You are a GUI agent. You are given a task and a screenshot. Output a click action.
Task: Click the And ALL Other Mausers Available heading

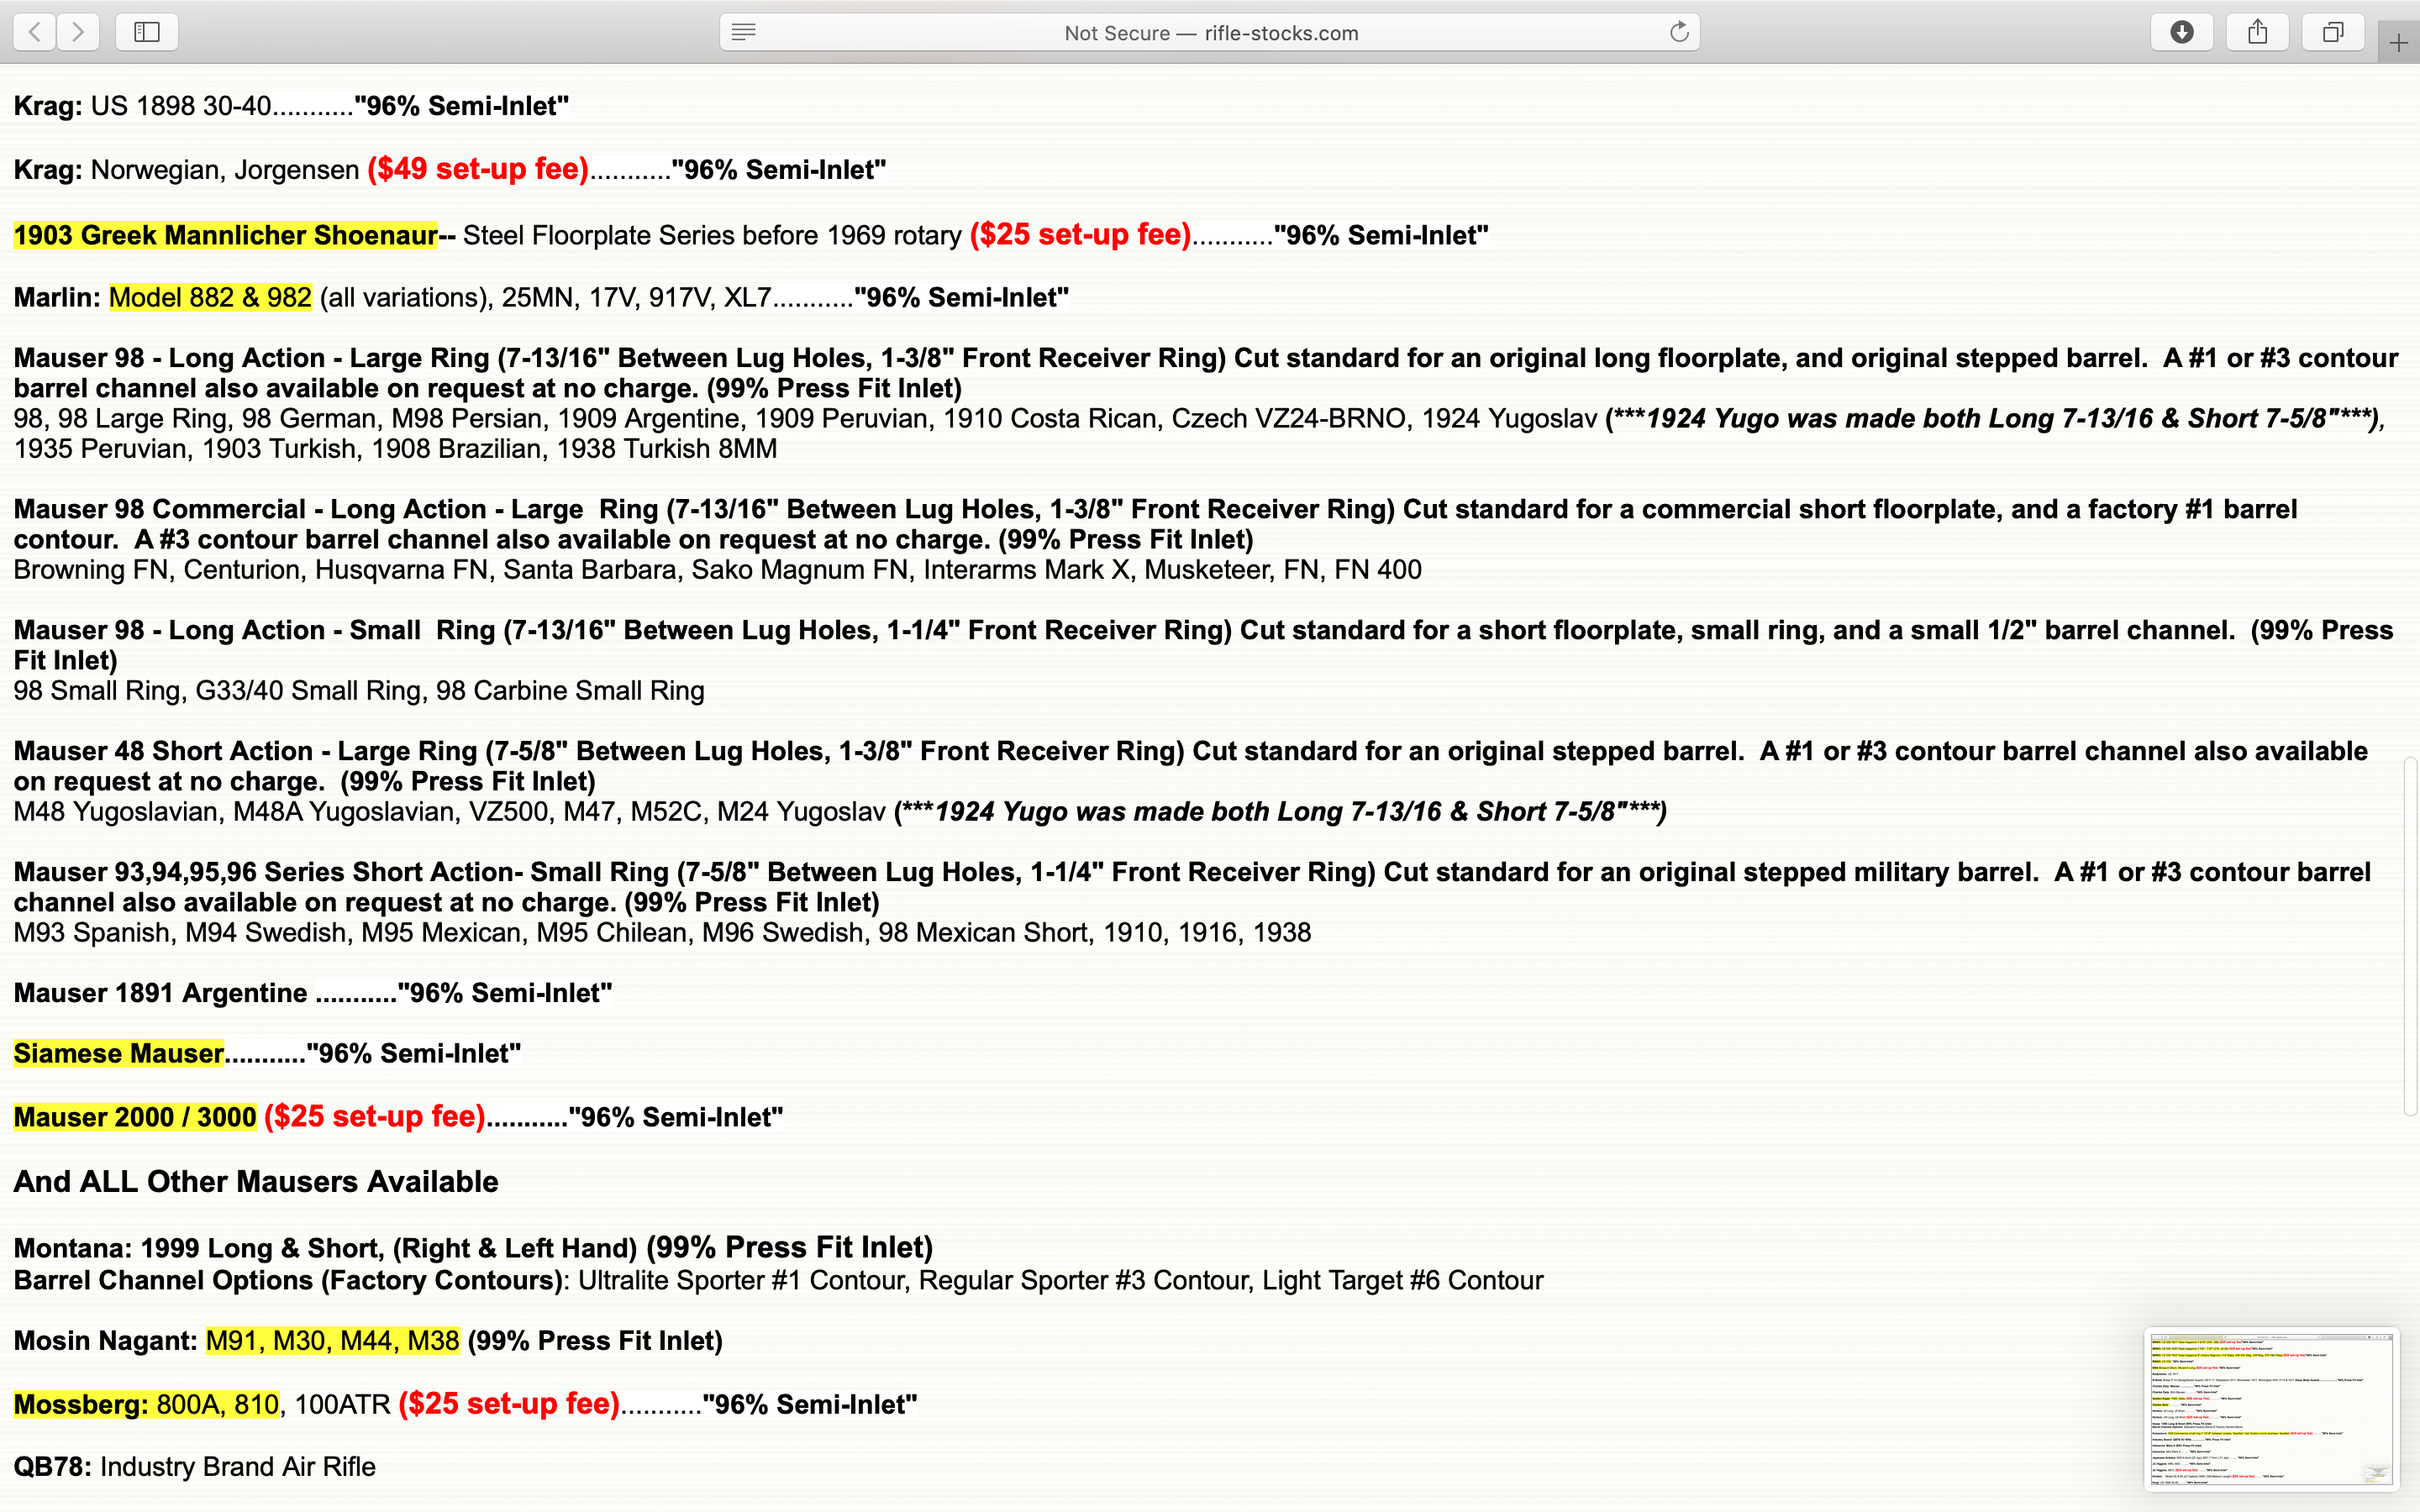255,1181
